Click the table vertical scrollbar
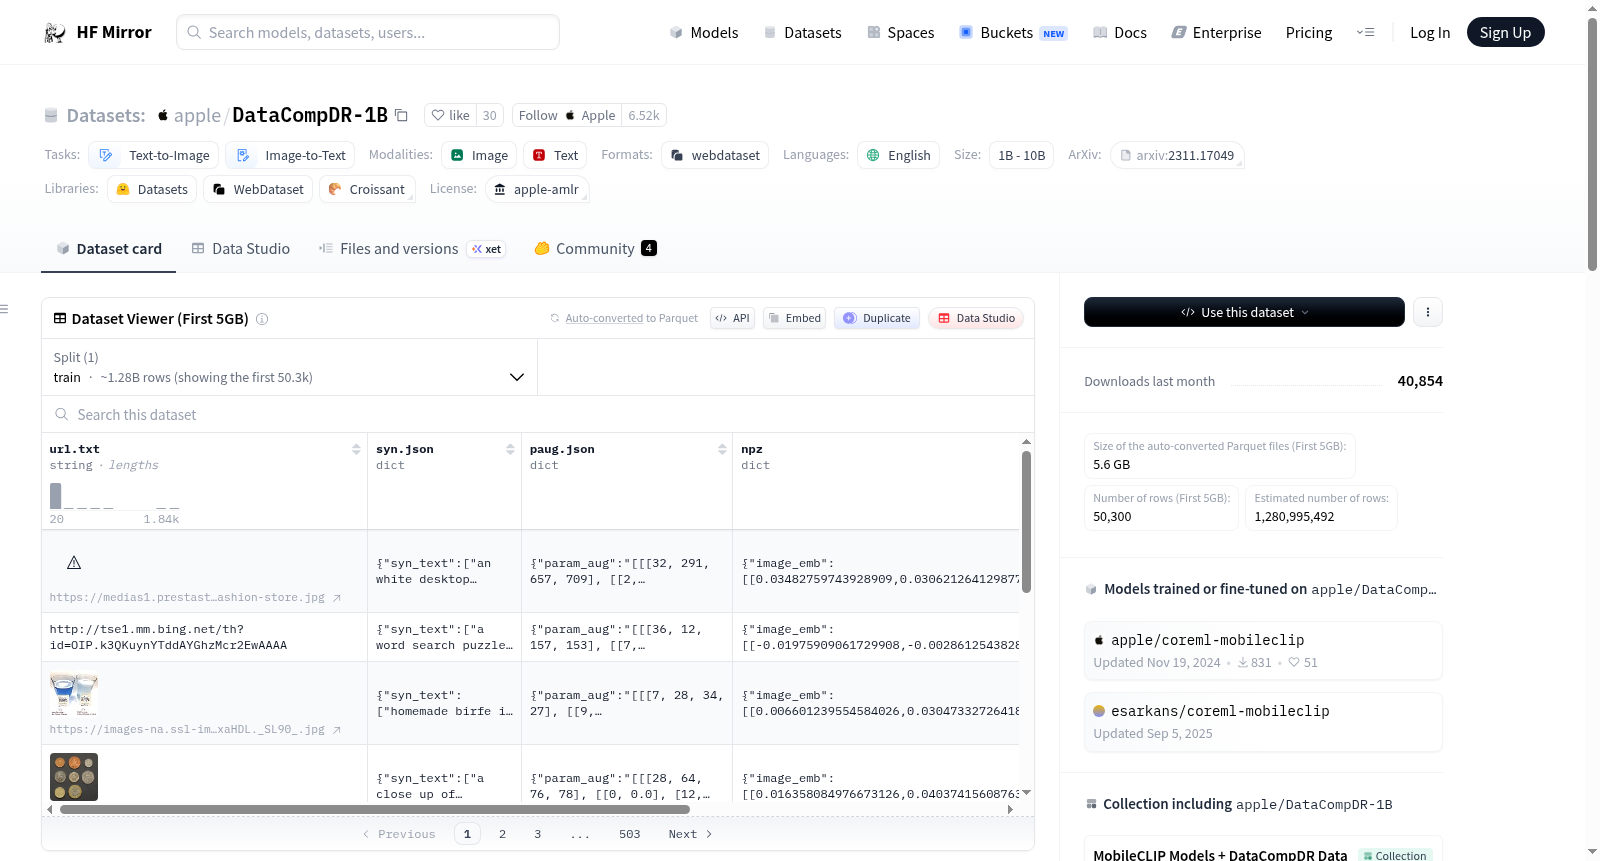Image resolution: width=1600 pixels, height=861 pixels. click(x=1026, y=522)
